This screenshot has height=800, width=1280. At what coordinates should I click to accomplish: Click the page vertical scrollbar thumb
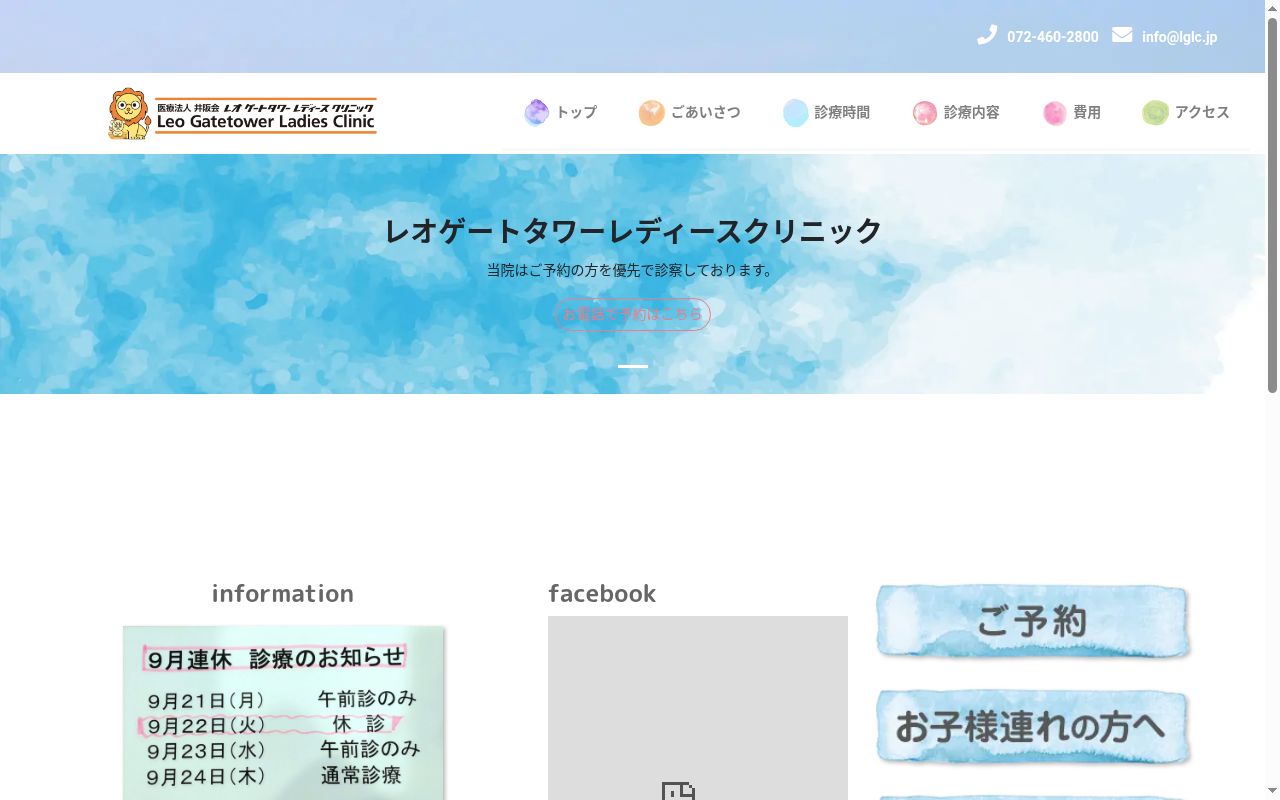1272,205
